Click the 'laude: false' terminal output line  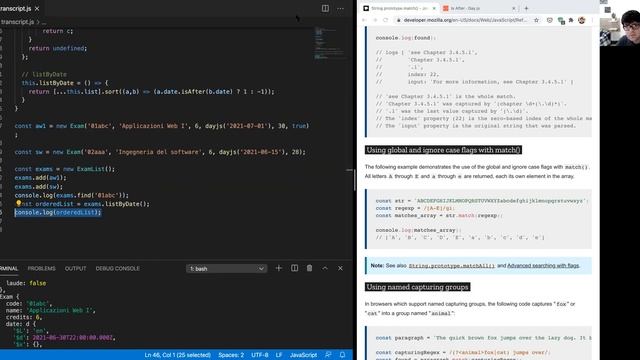tap(26, 283)
